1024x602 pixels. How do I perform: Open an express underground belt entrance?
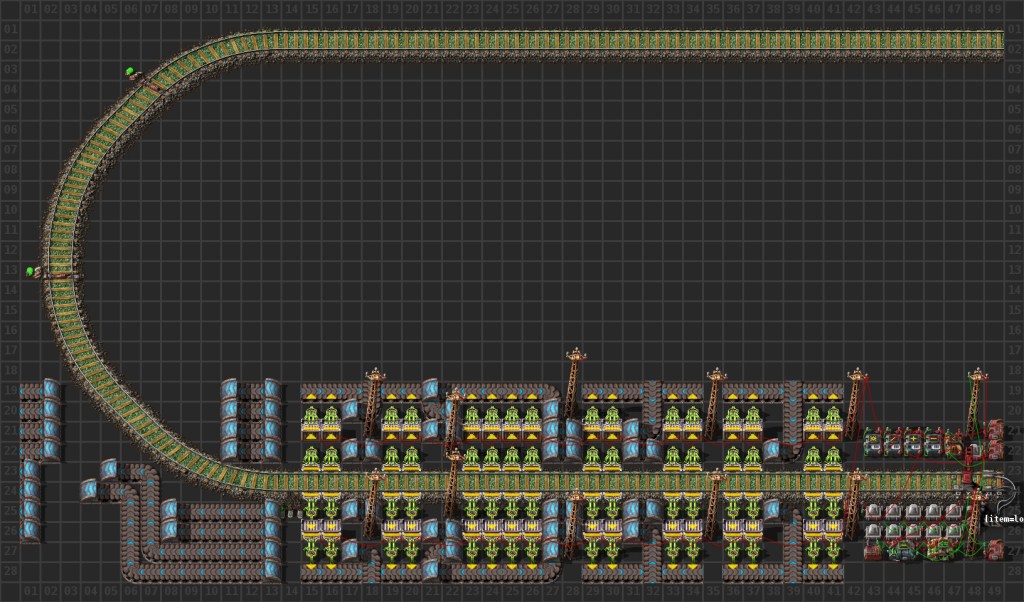coord(108,469)
